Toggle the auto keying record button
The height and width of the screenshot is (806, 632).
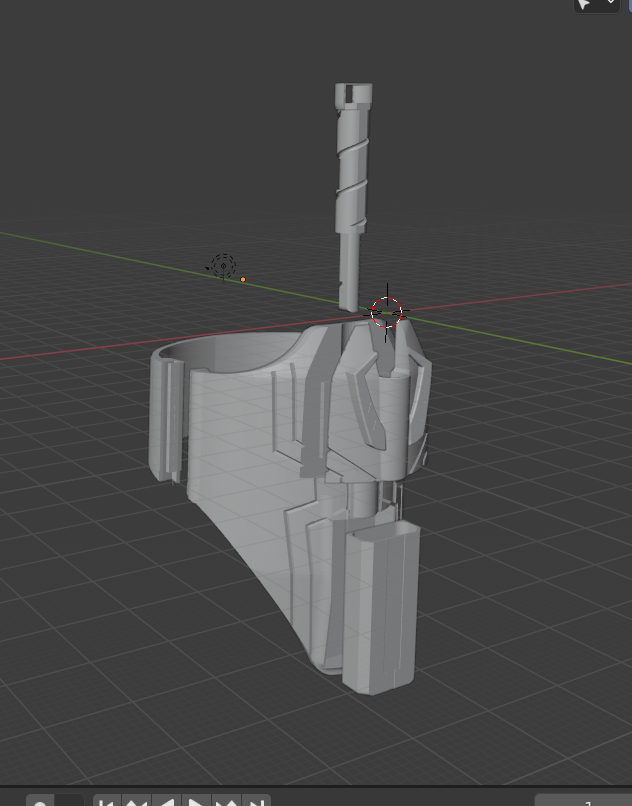pos(40,802)
